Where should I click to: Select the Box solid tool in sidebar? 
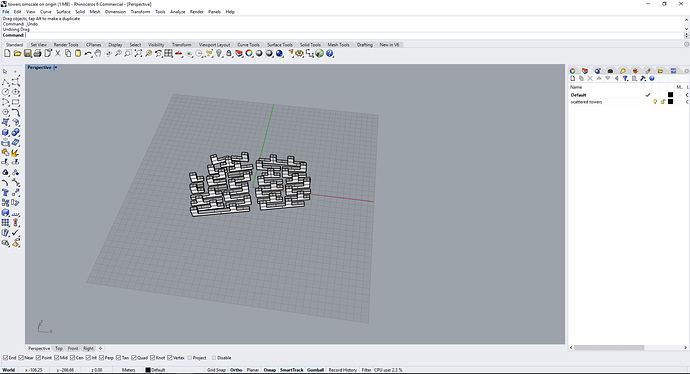(x=5, y=132)
